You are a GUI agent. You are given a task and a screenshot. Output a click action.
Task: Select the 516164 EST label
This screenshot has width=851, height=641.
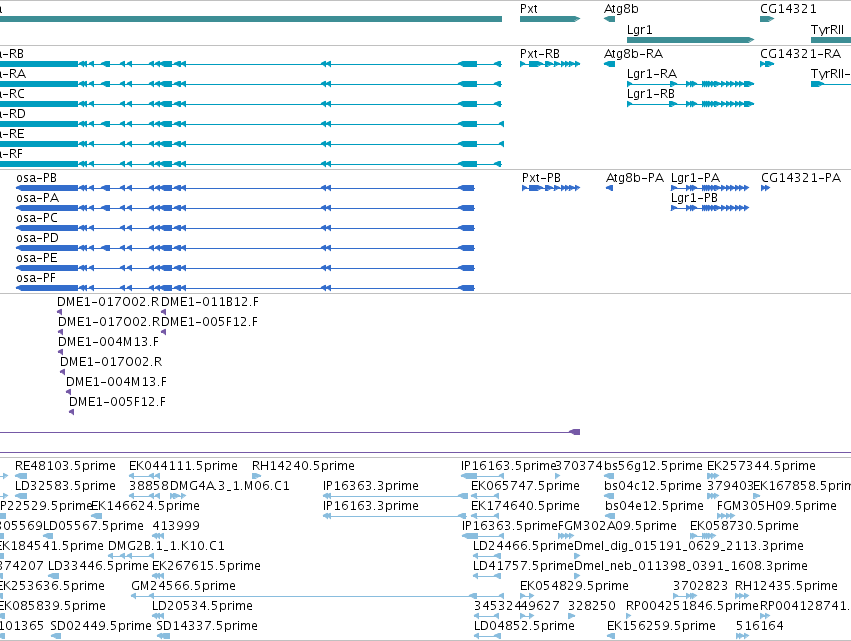760,626
